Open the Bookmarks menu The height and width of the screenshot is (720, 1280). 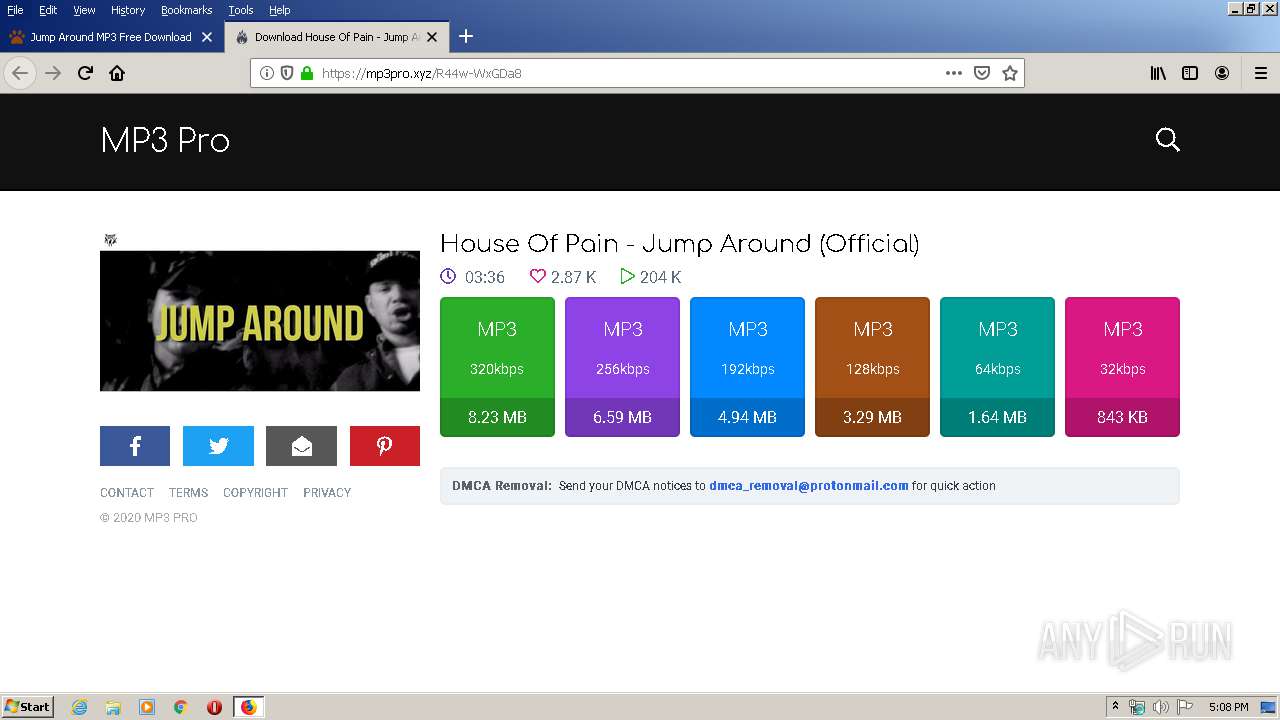186,10
